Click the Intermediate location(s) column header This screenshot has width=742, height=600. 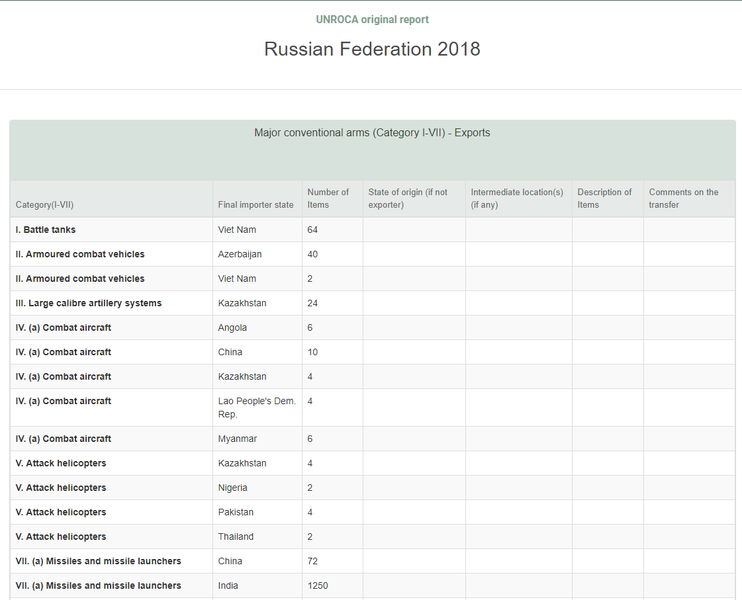(x=519, y=199)
